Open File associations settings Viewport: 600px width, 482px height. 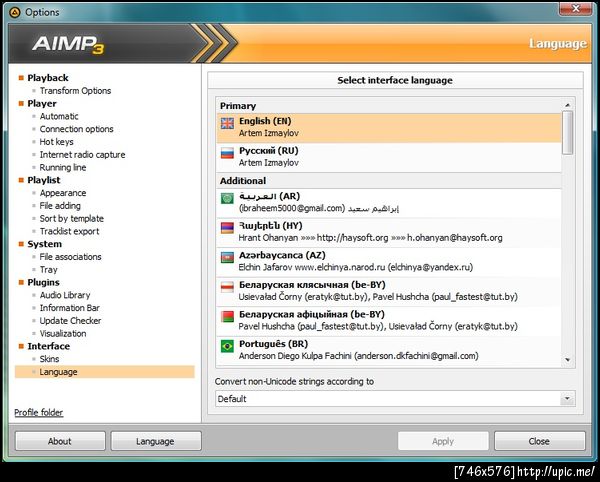(x=70, y=257)
